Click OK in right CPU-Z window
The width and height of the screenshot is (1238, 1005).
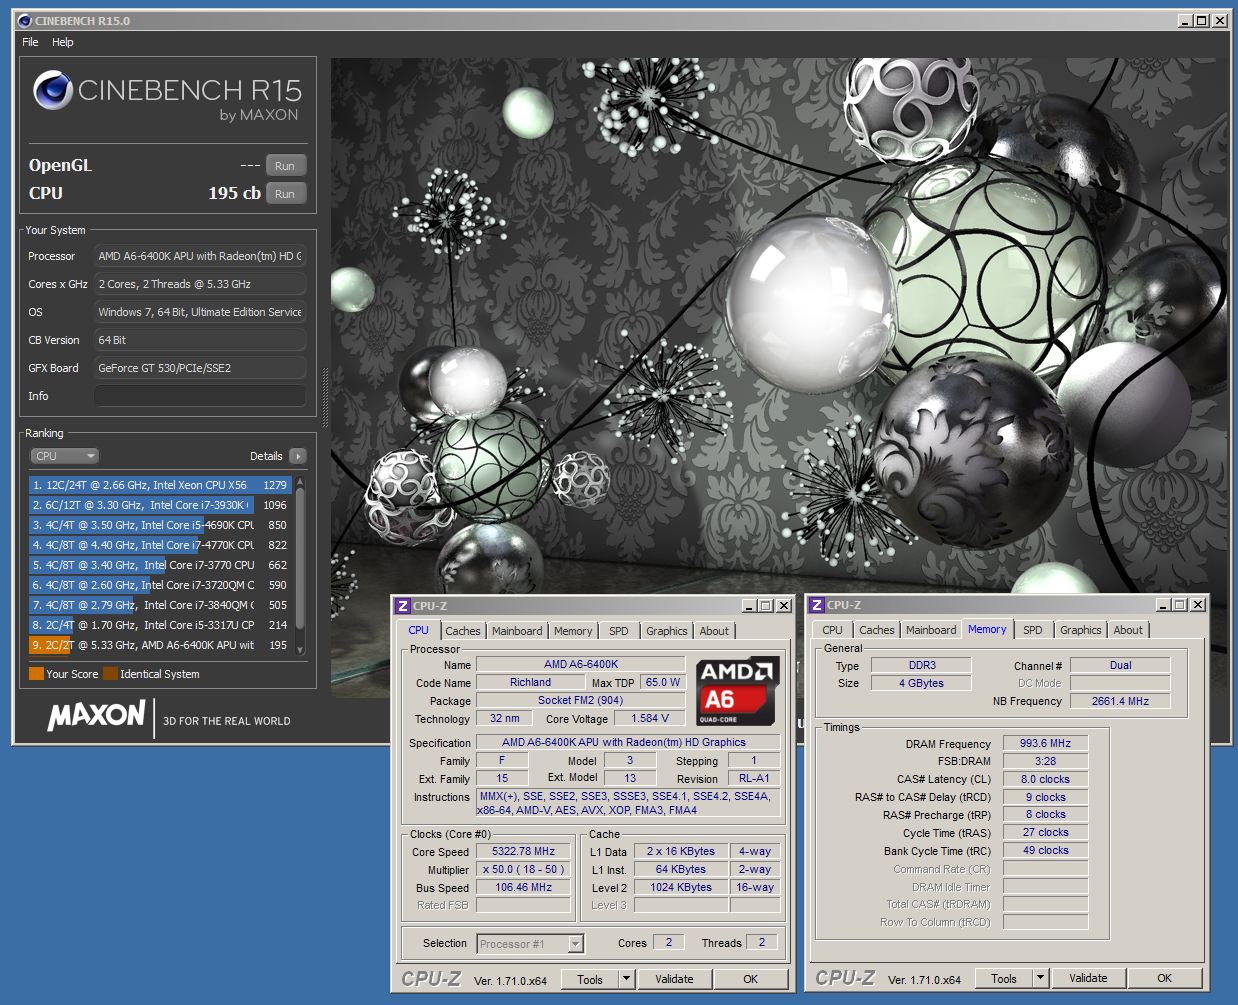click(x=1165, y=978)
